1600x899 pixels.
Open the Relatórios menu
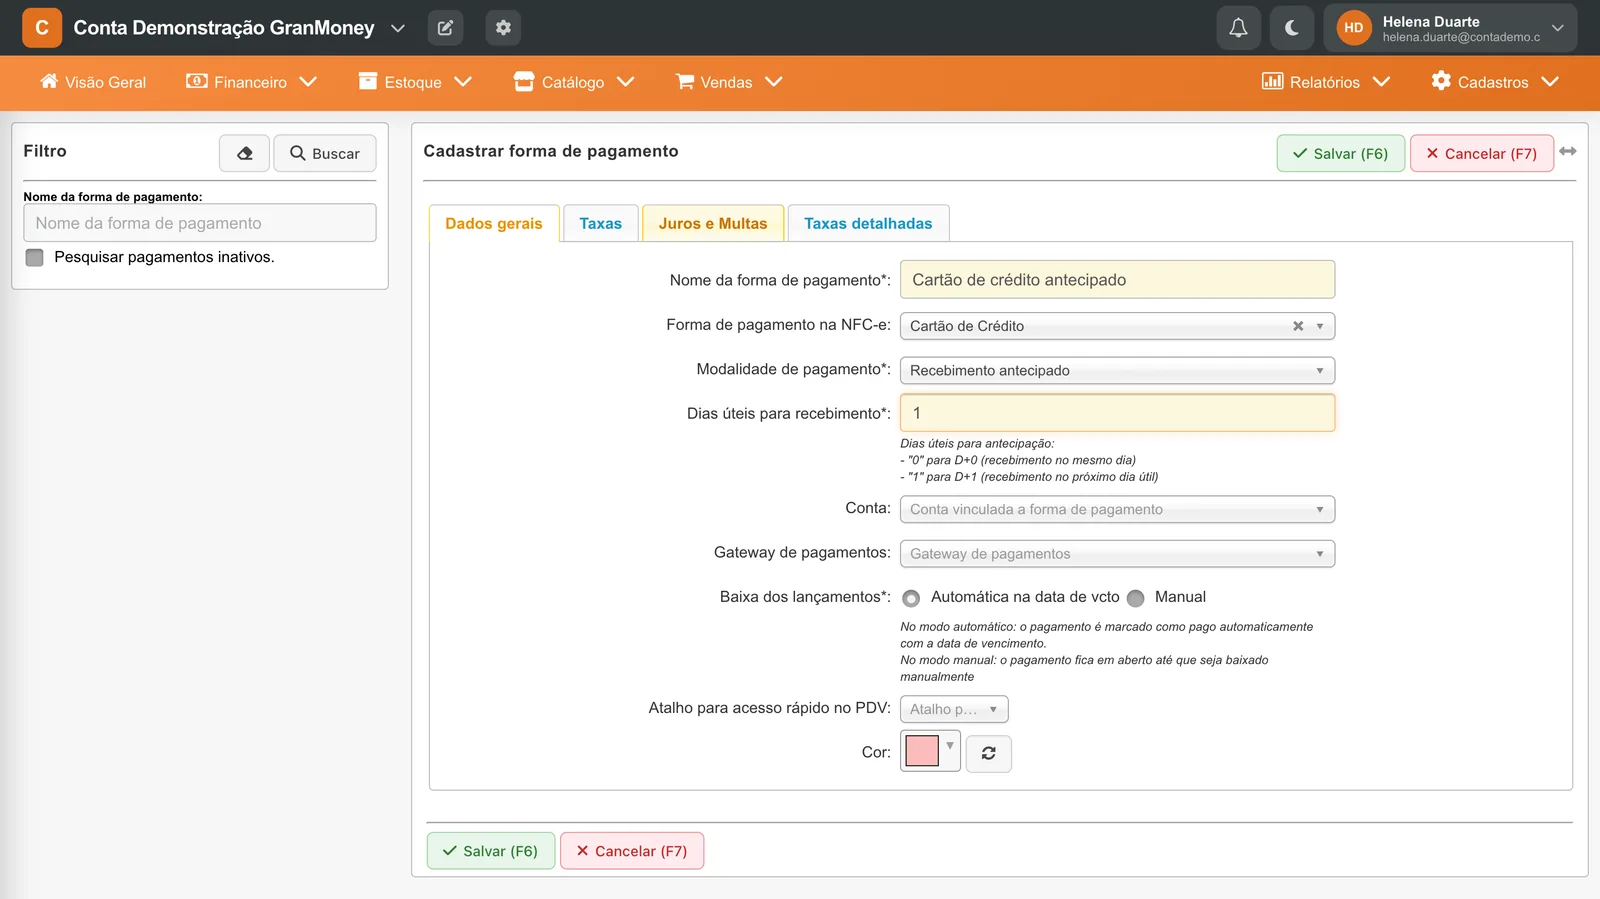(x=1326, y=82)
